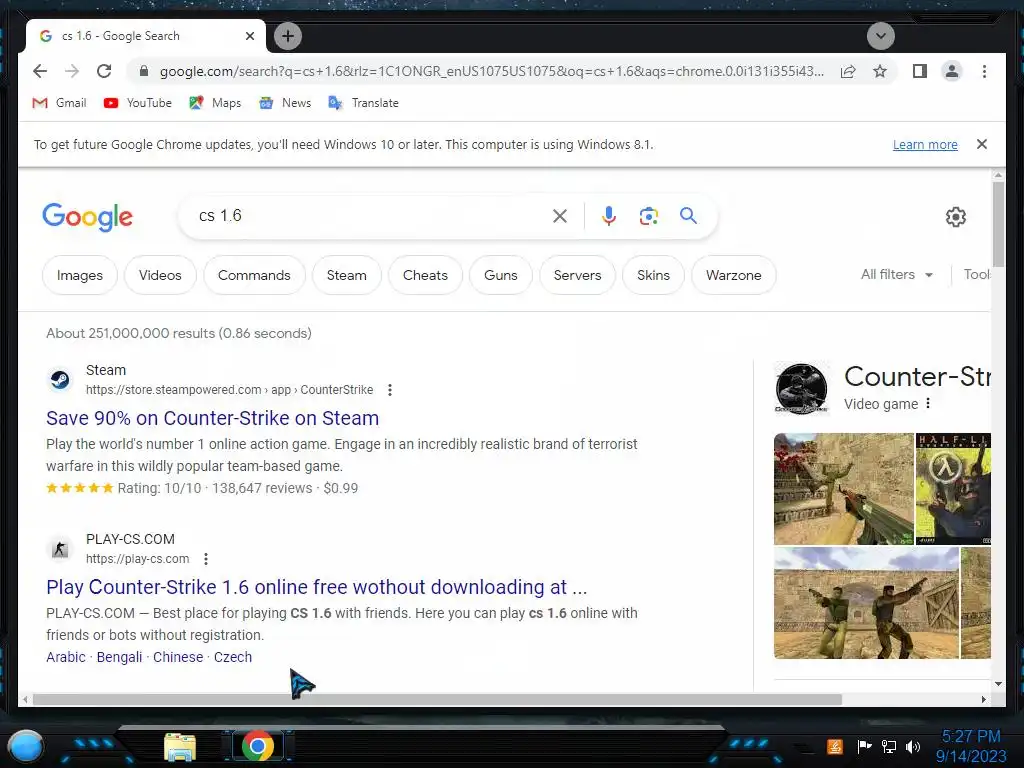1024x768 pixels.
Task: Click the Steam favicon in first result
Action: 60,379
